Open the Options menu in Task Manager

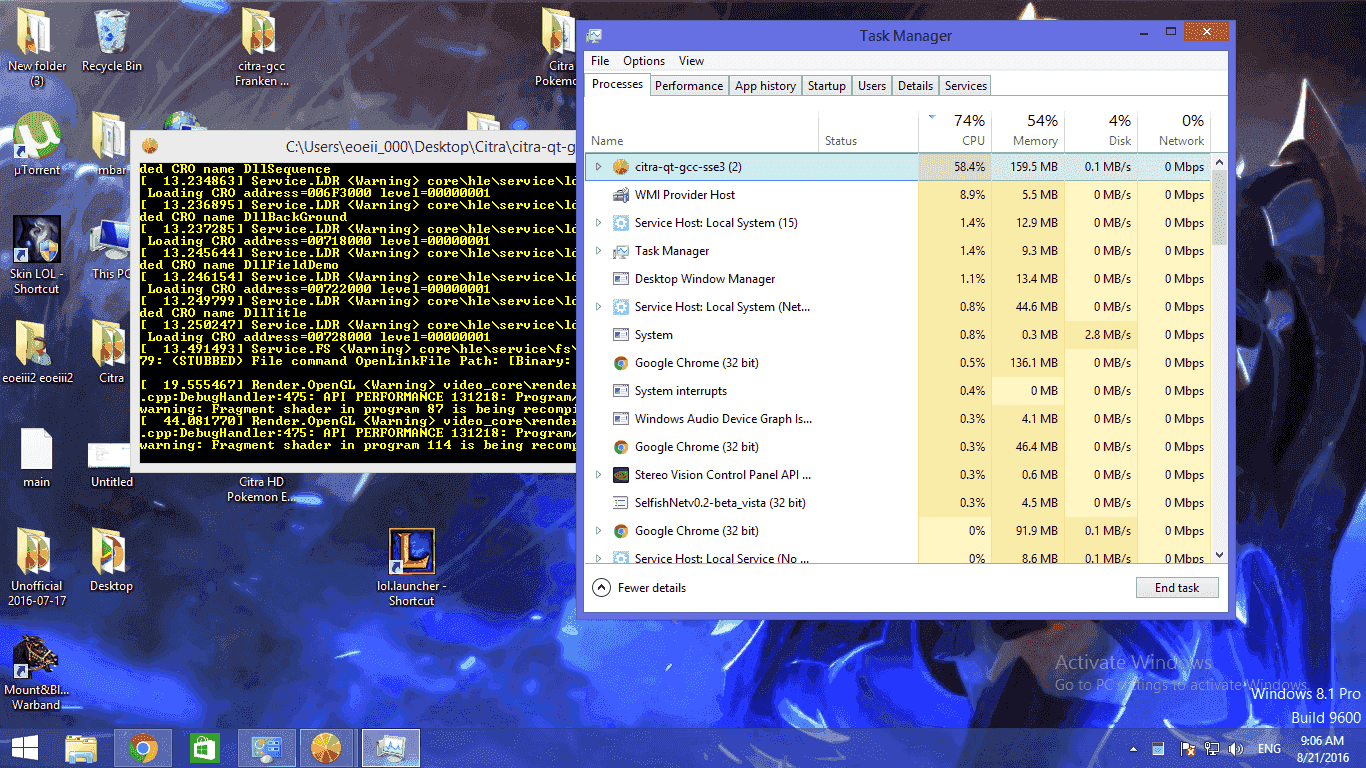[x=644, y=61]
